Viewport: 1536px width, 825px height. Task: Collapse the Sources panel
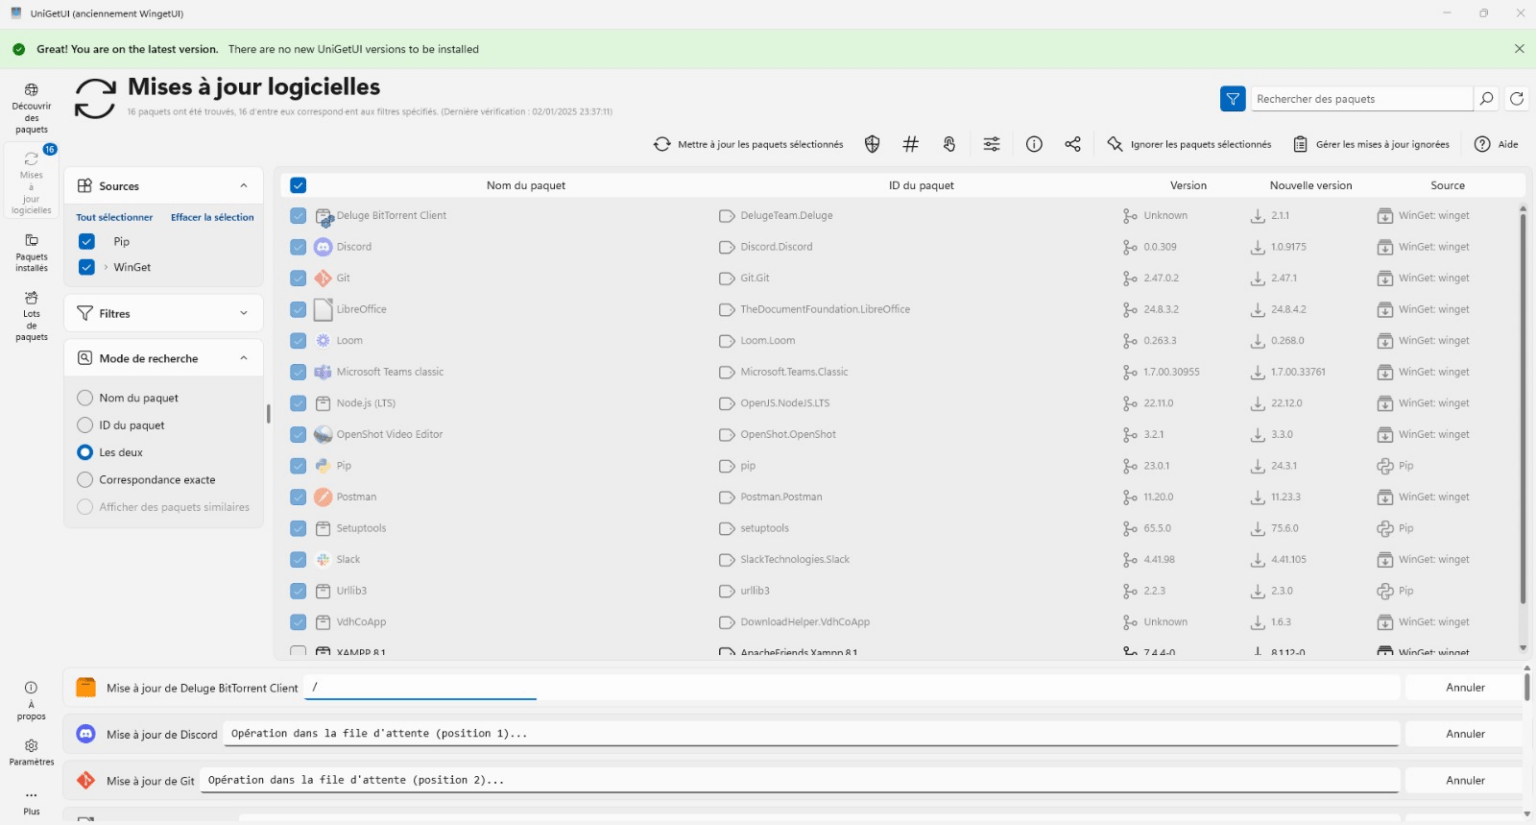click(x=243, y=186)
